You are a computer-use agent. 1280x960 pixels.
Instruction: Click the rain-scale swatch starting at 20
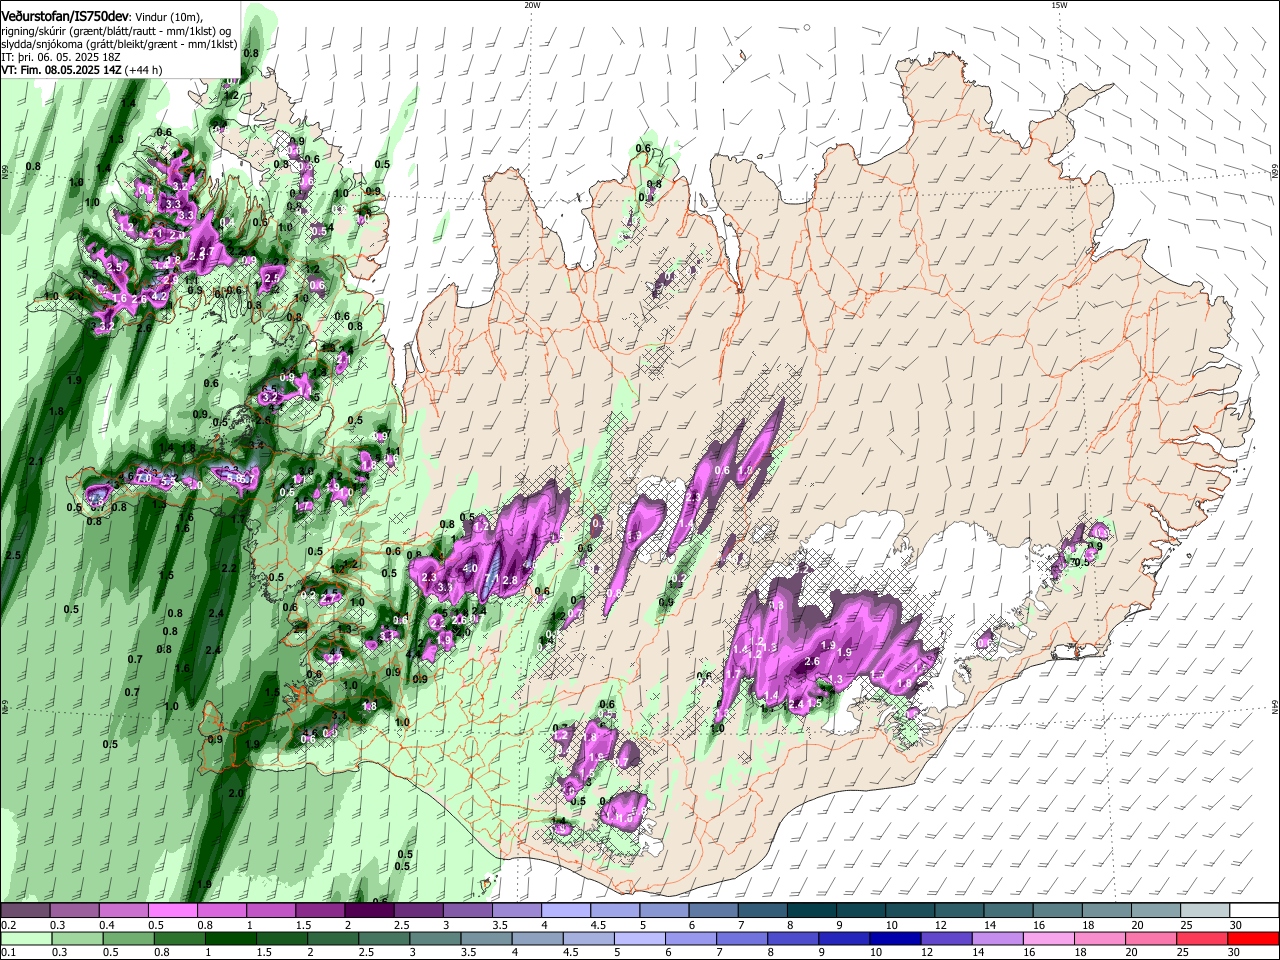point(1153,938)
